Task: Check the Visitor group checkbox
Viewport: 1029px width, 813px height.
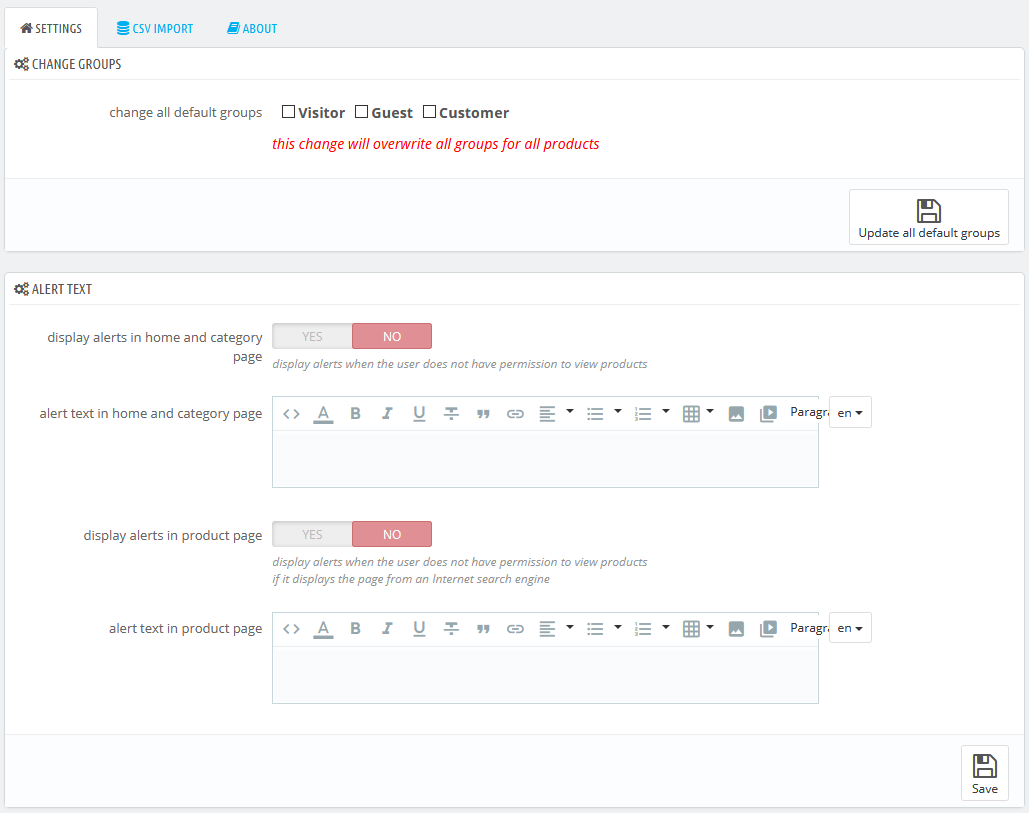Action: click(288, 112)
